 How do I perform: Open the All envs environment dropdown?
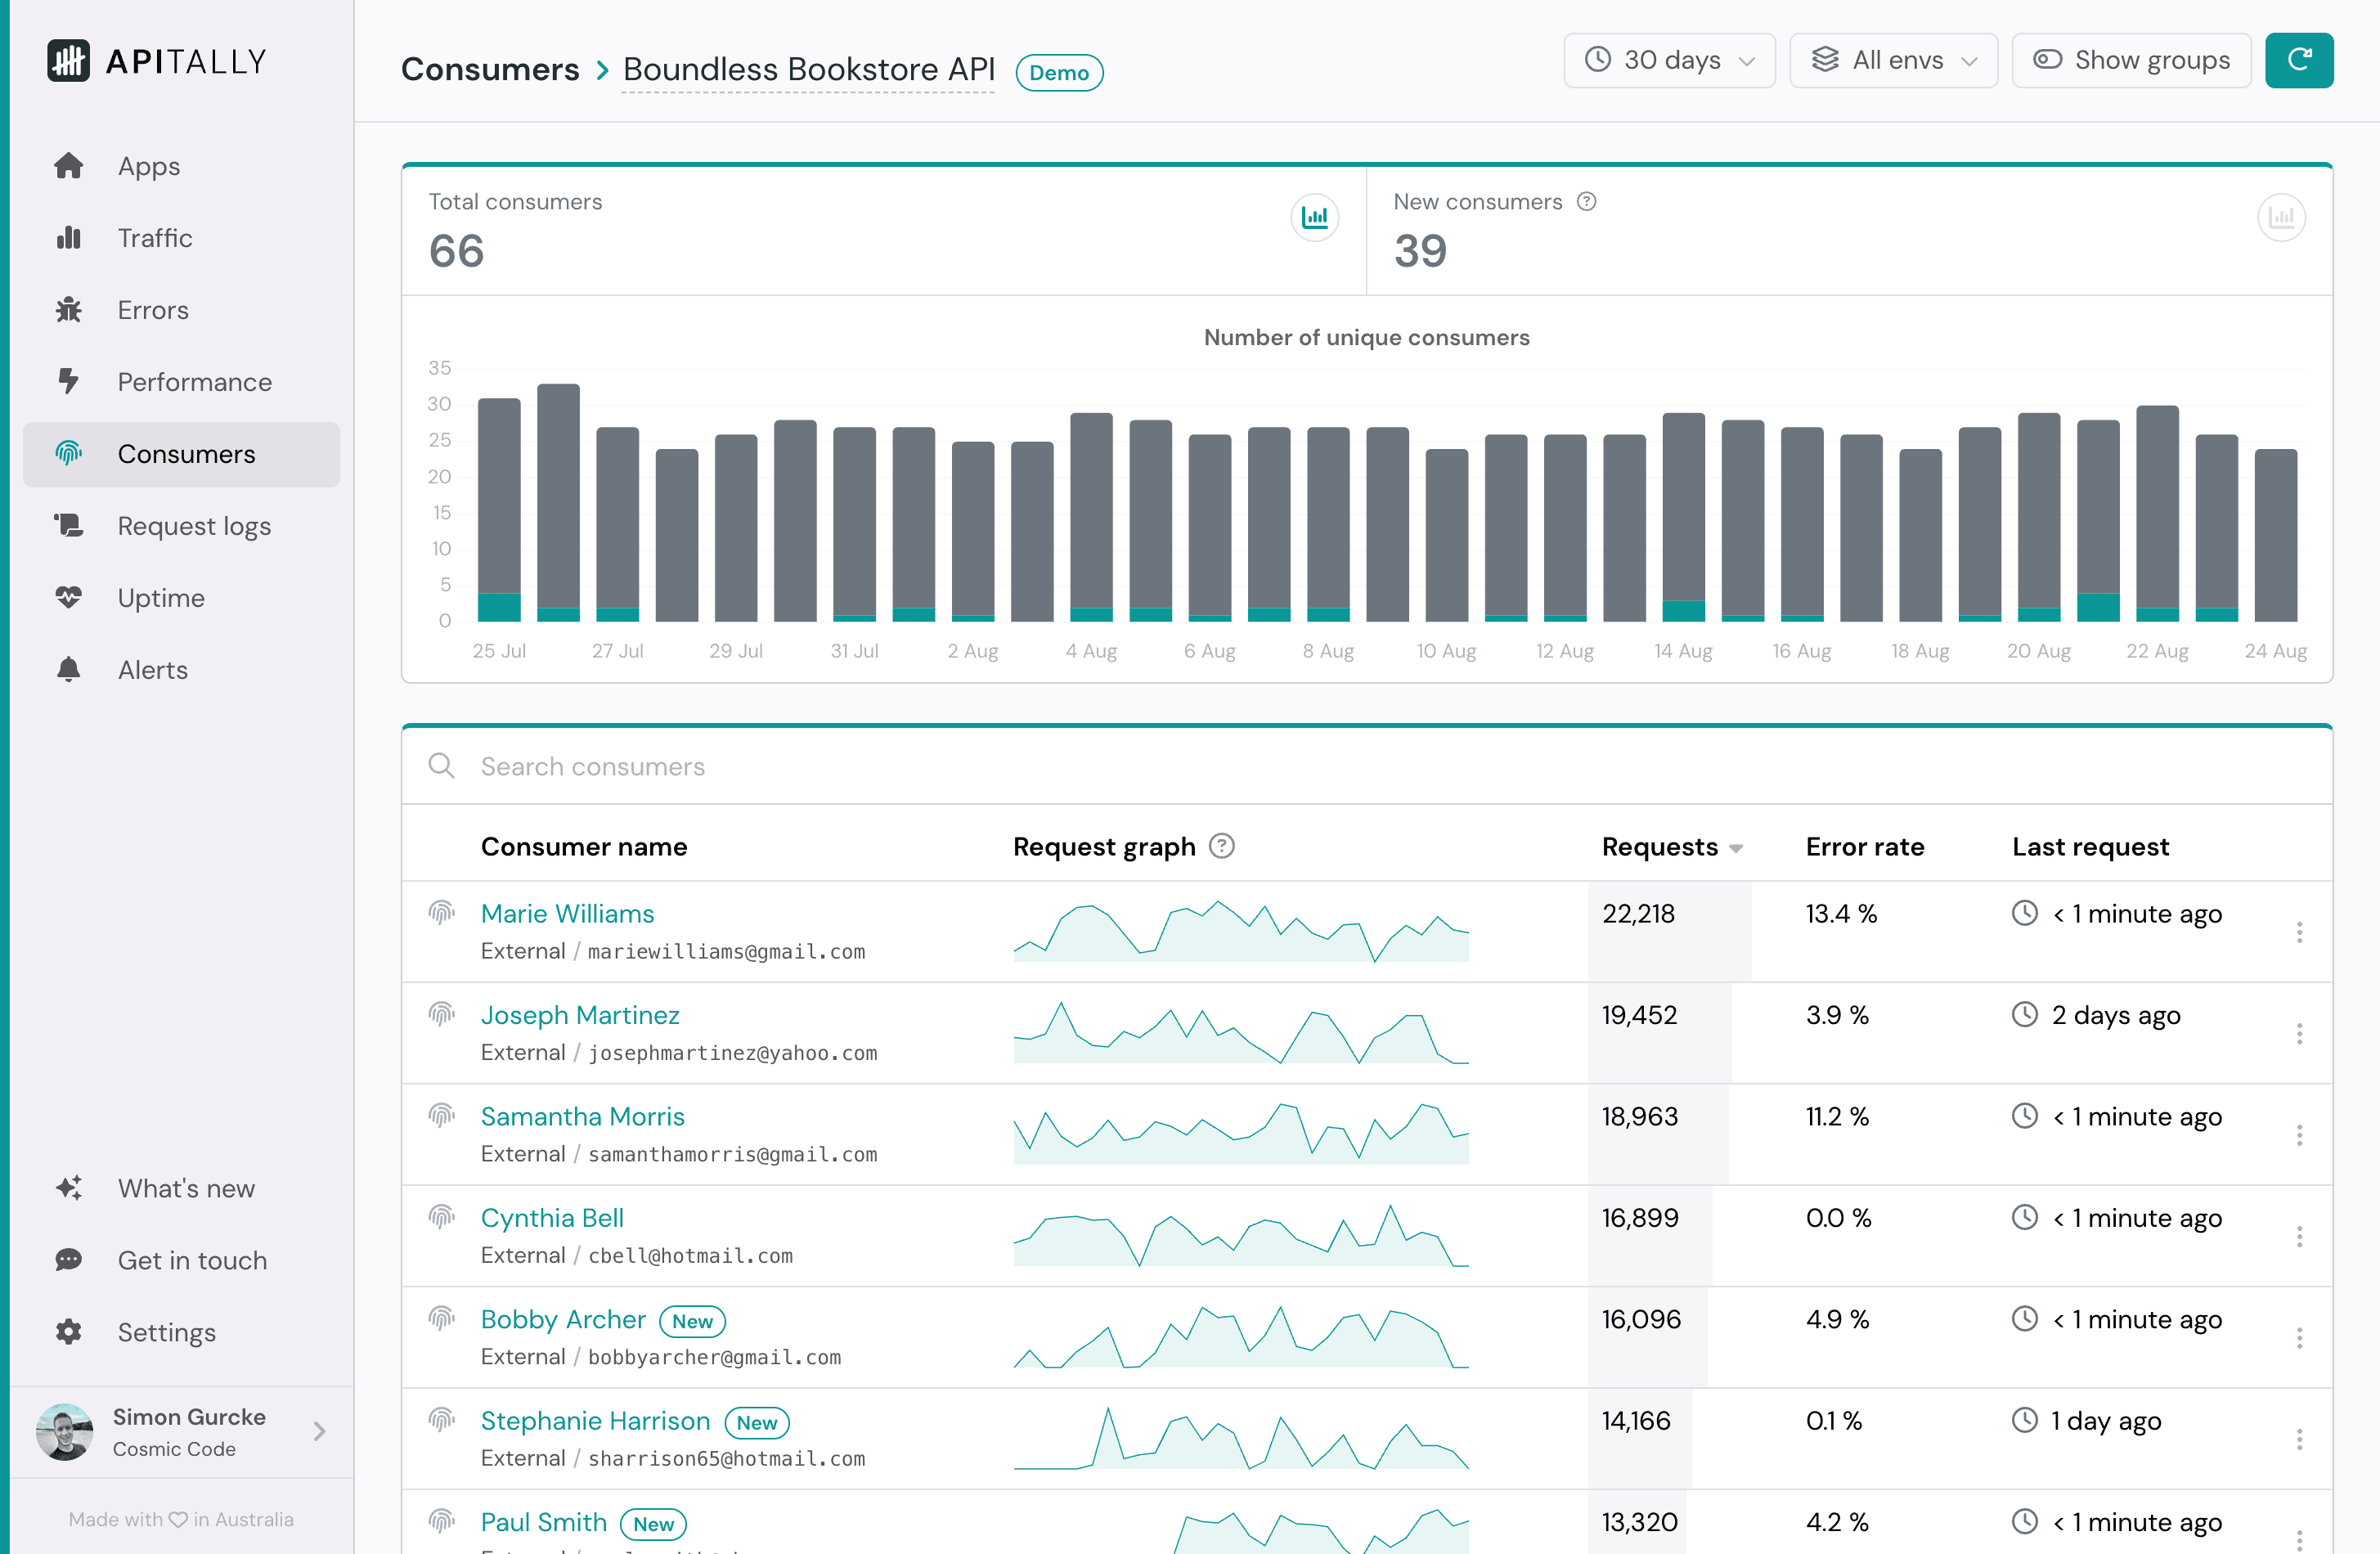[1893, 60]
